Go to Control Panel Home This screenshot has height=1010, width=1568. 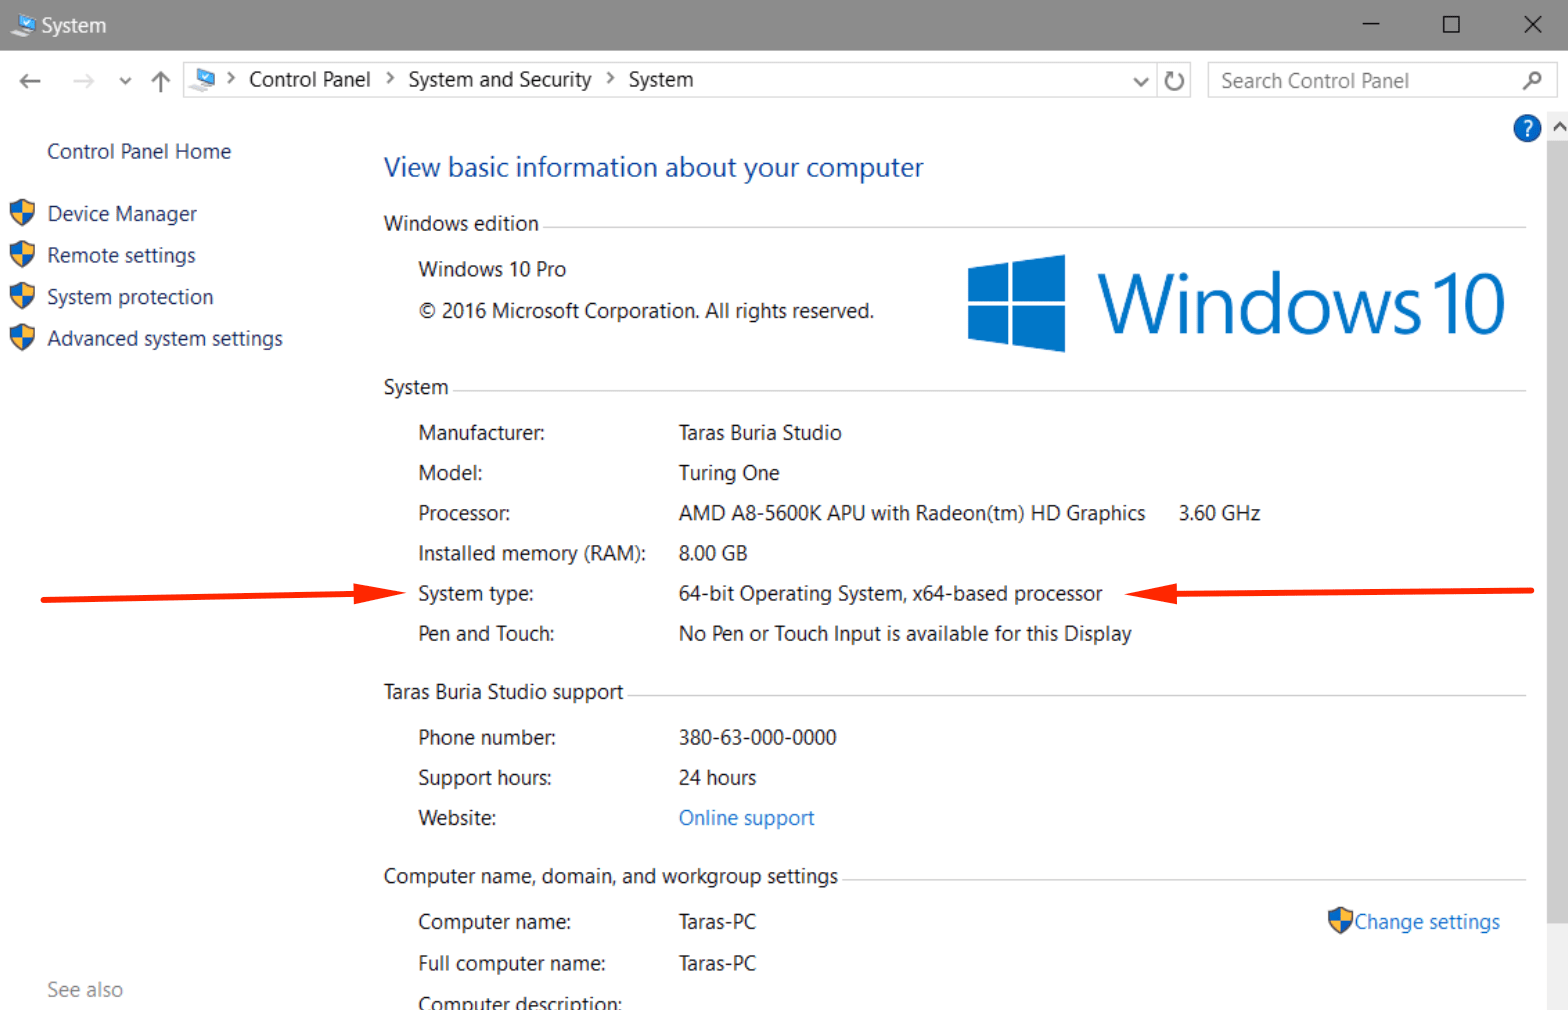click(139, 151)
